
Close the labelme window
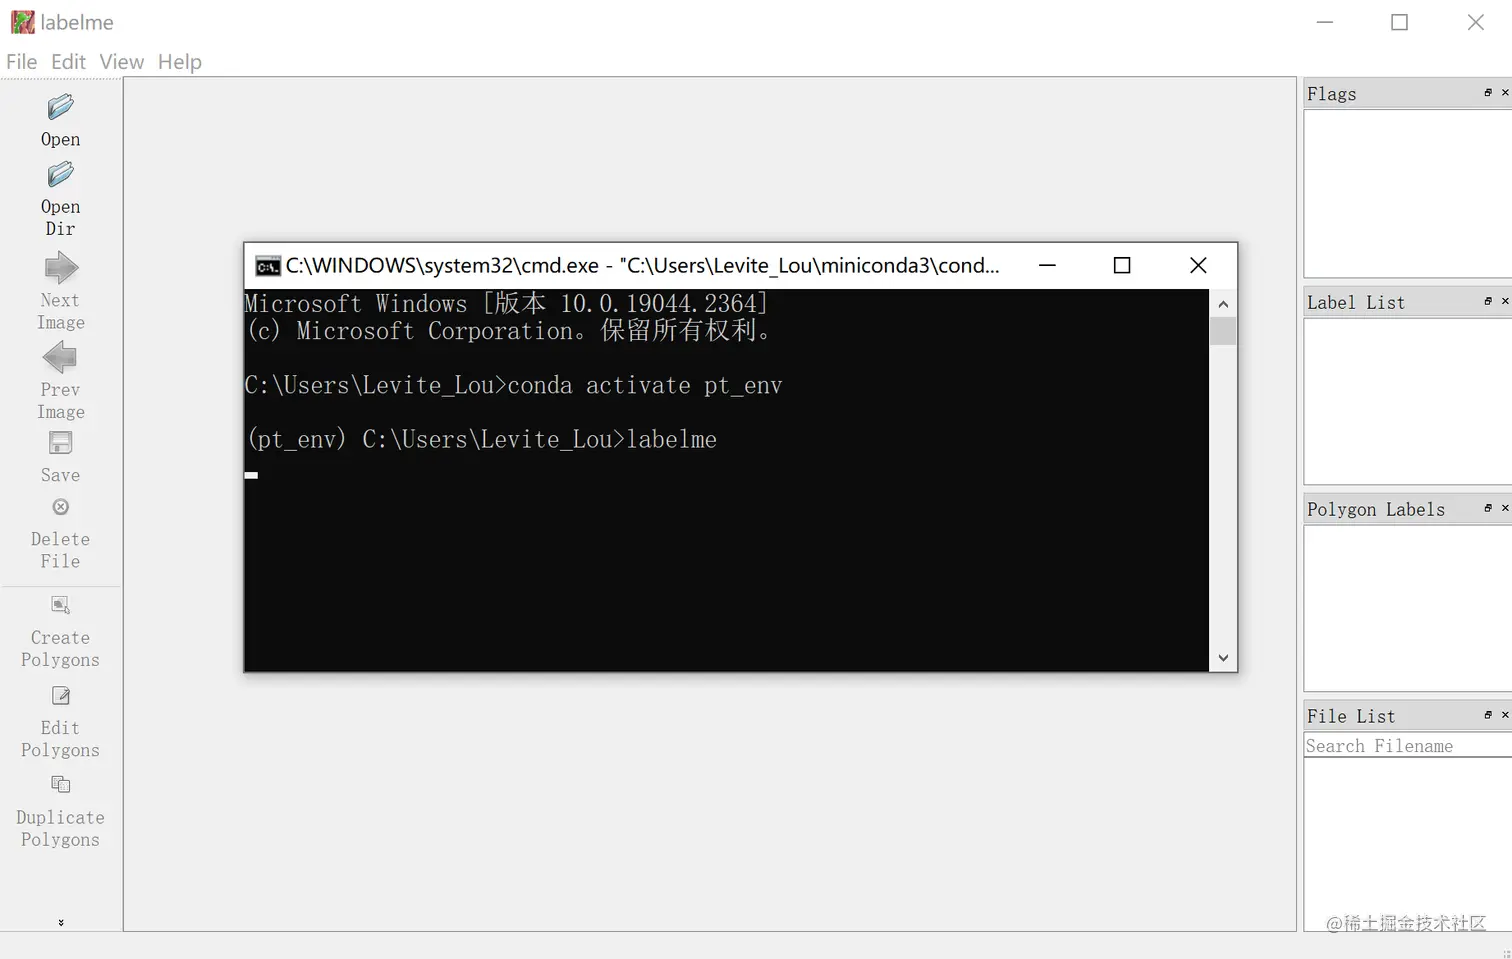(x=1476, y=22)
